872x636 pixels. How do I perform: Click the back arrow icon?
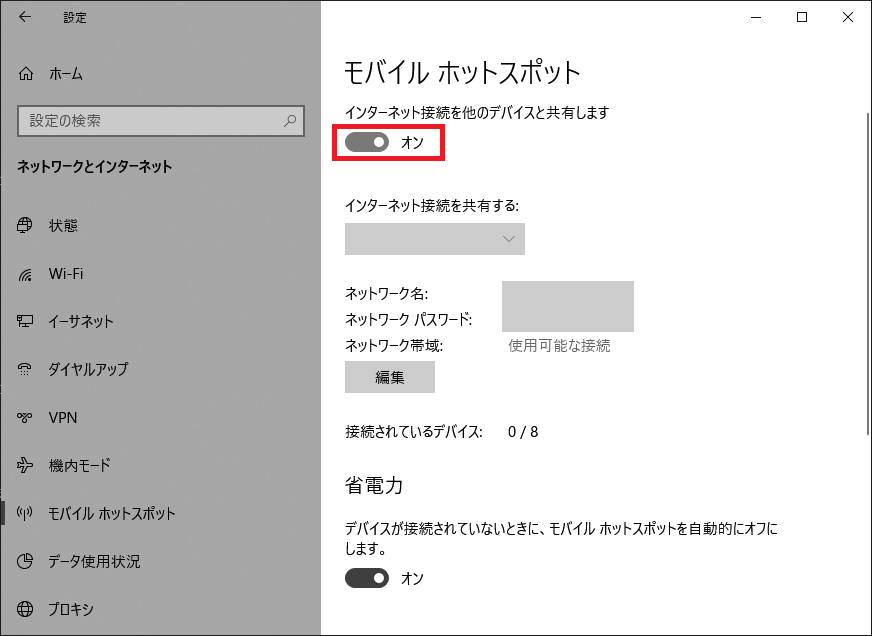(x=25, y=17)
